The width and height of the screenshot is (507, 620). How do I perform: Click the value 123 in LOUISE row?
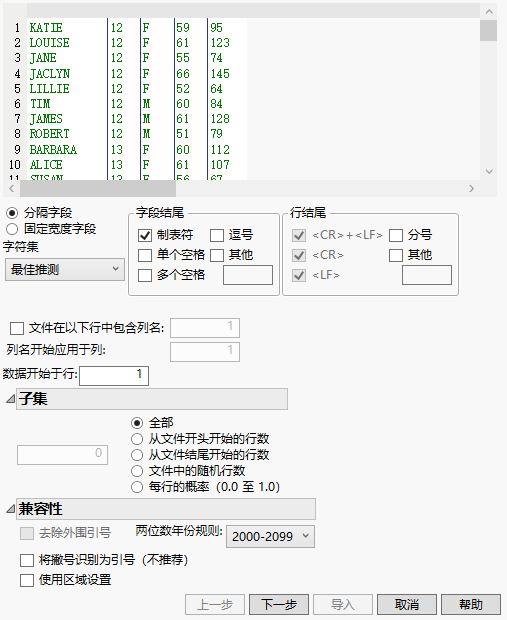(x=220, y=43)
